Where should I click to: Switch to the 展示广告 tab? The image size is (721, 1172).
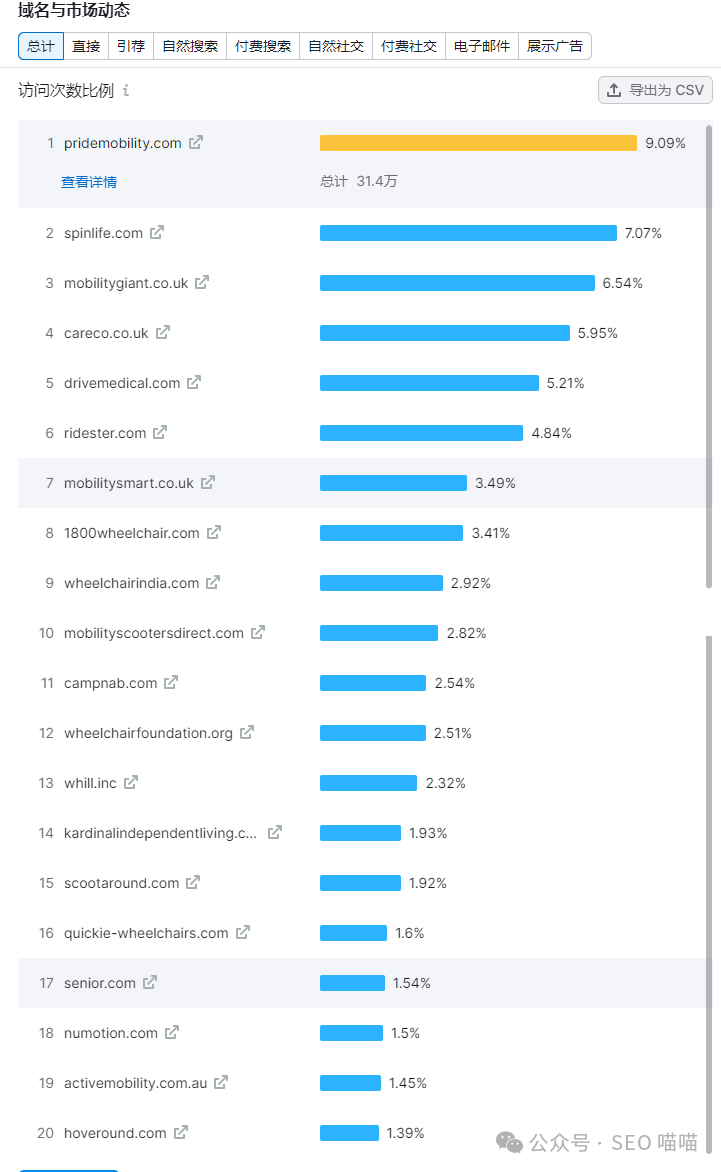point(555,46)
